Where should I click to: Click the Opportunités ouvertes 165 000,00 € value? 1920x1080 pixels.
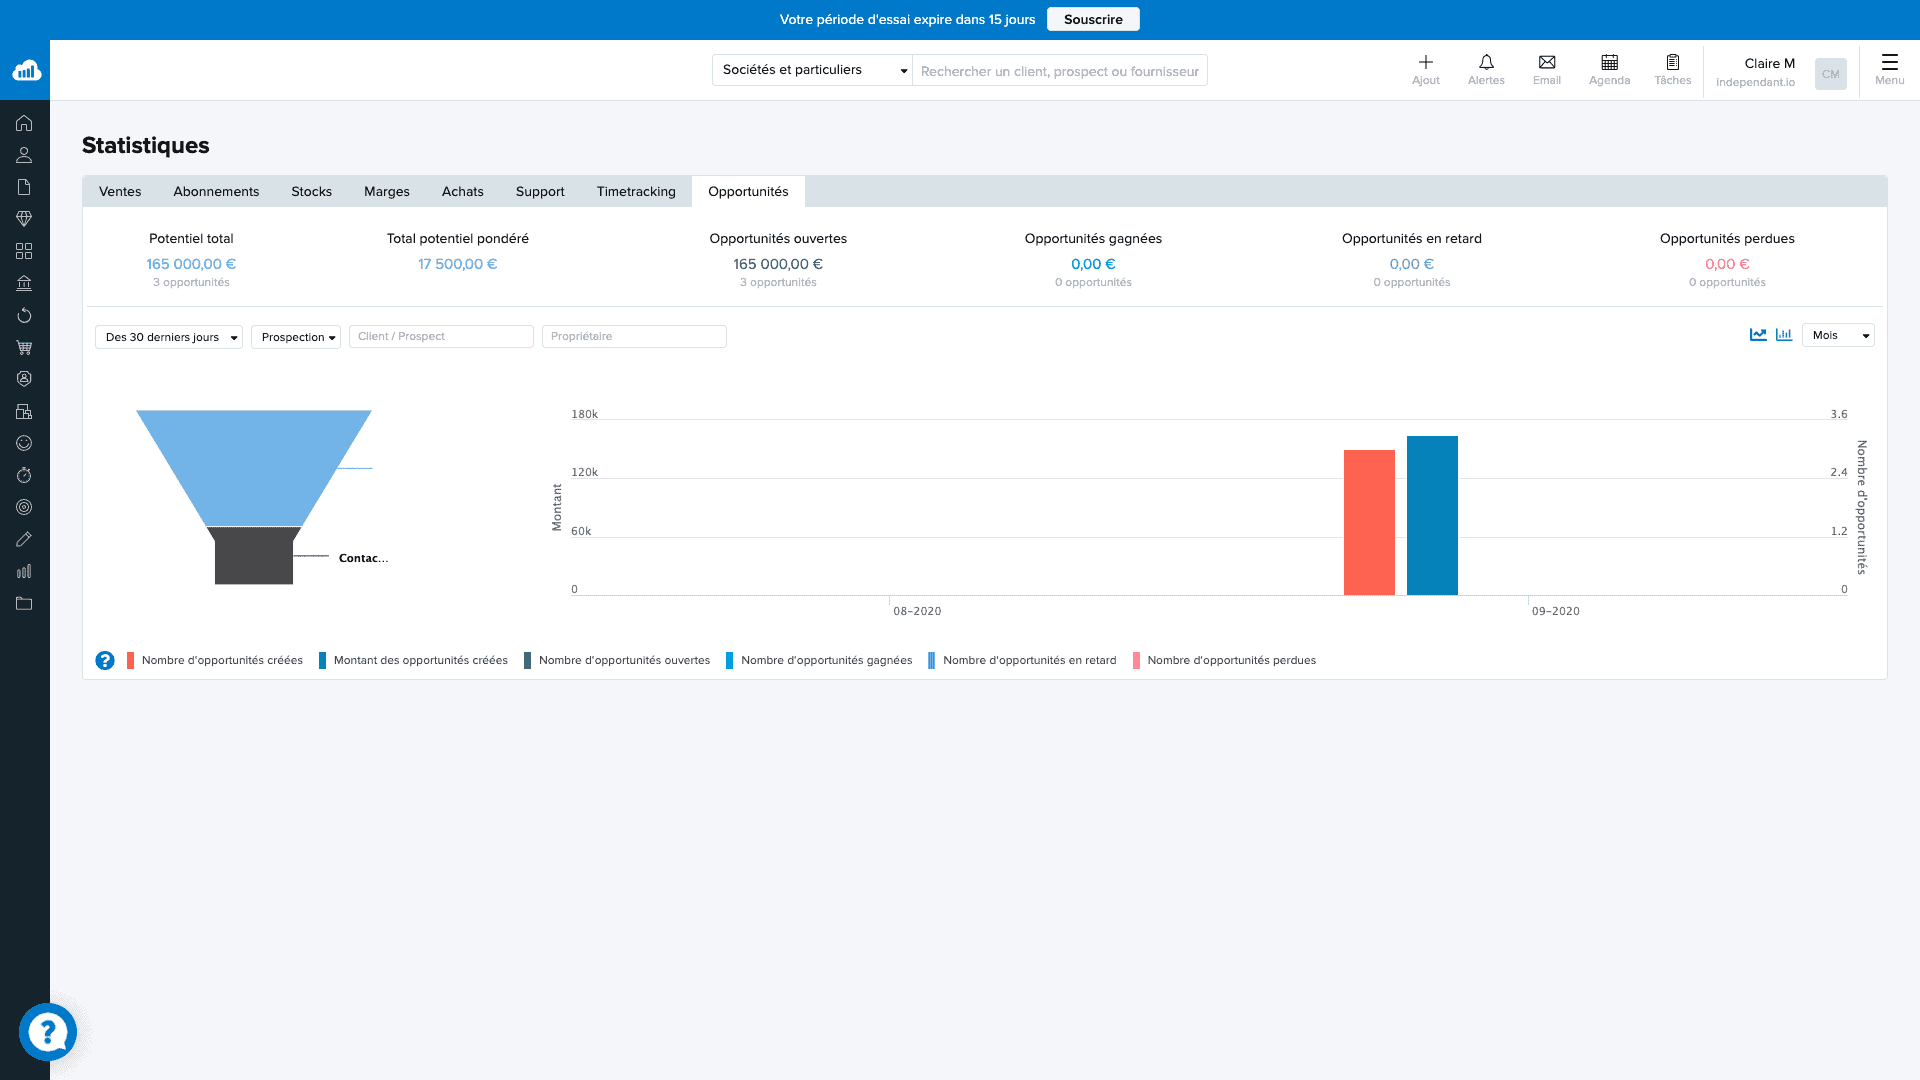pos(778,264)
